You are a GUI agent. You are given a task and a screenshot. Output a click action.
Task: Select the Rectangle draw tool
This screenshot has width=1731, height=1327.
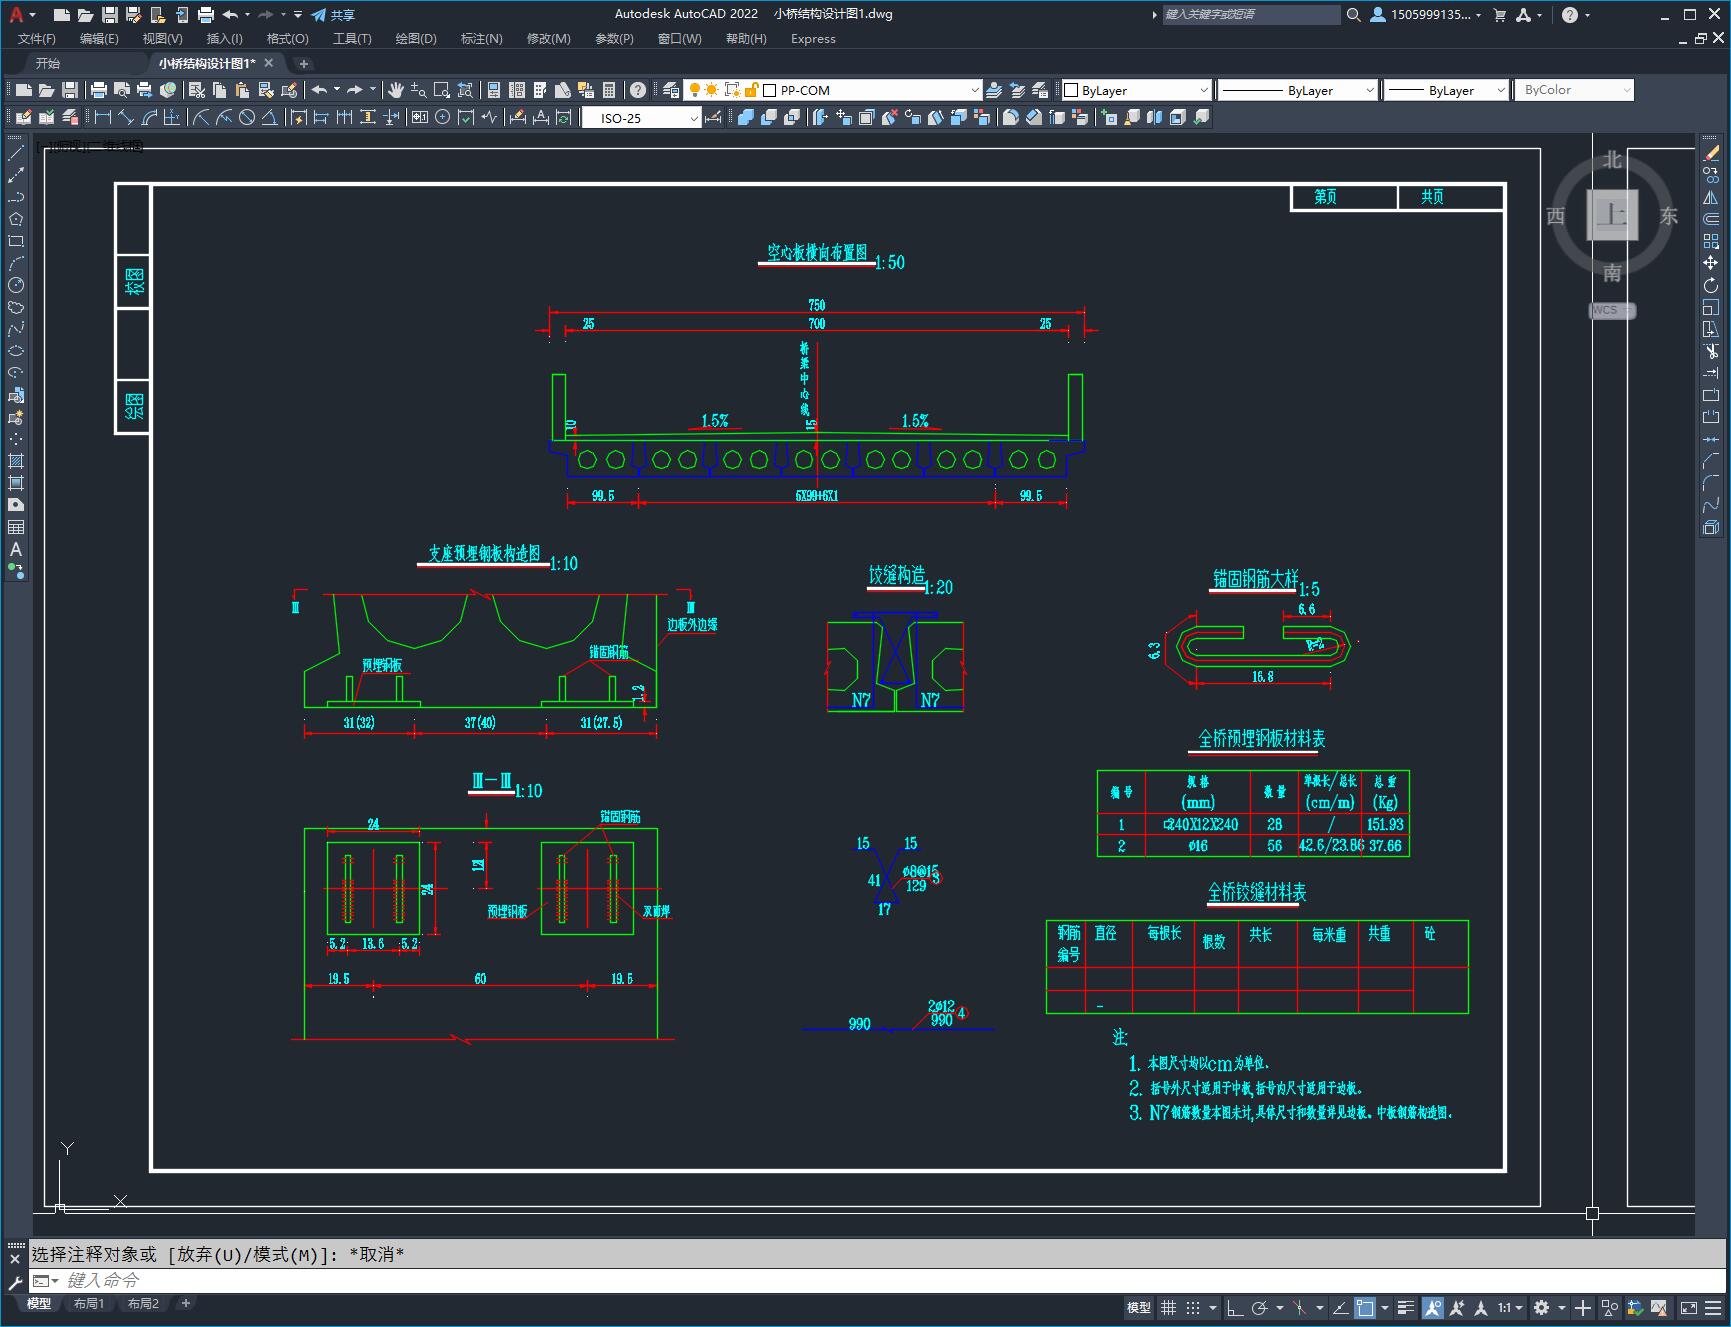pos(16,241)
